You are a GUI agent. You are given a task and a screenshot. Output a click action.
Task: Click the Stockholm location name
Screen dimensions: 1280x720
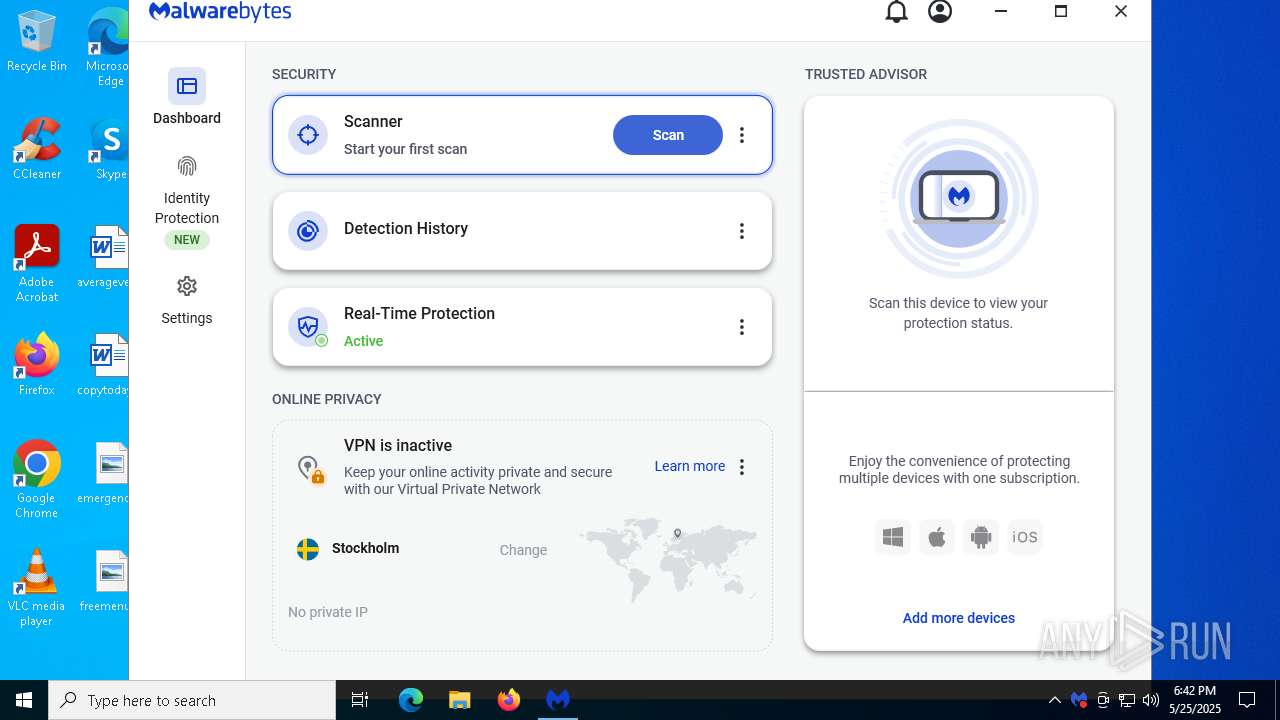365,548
